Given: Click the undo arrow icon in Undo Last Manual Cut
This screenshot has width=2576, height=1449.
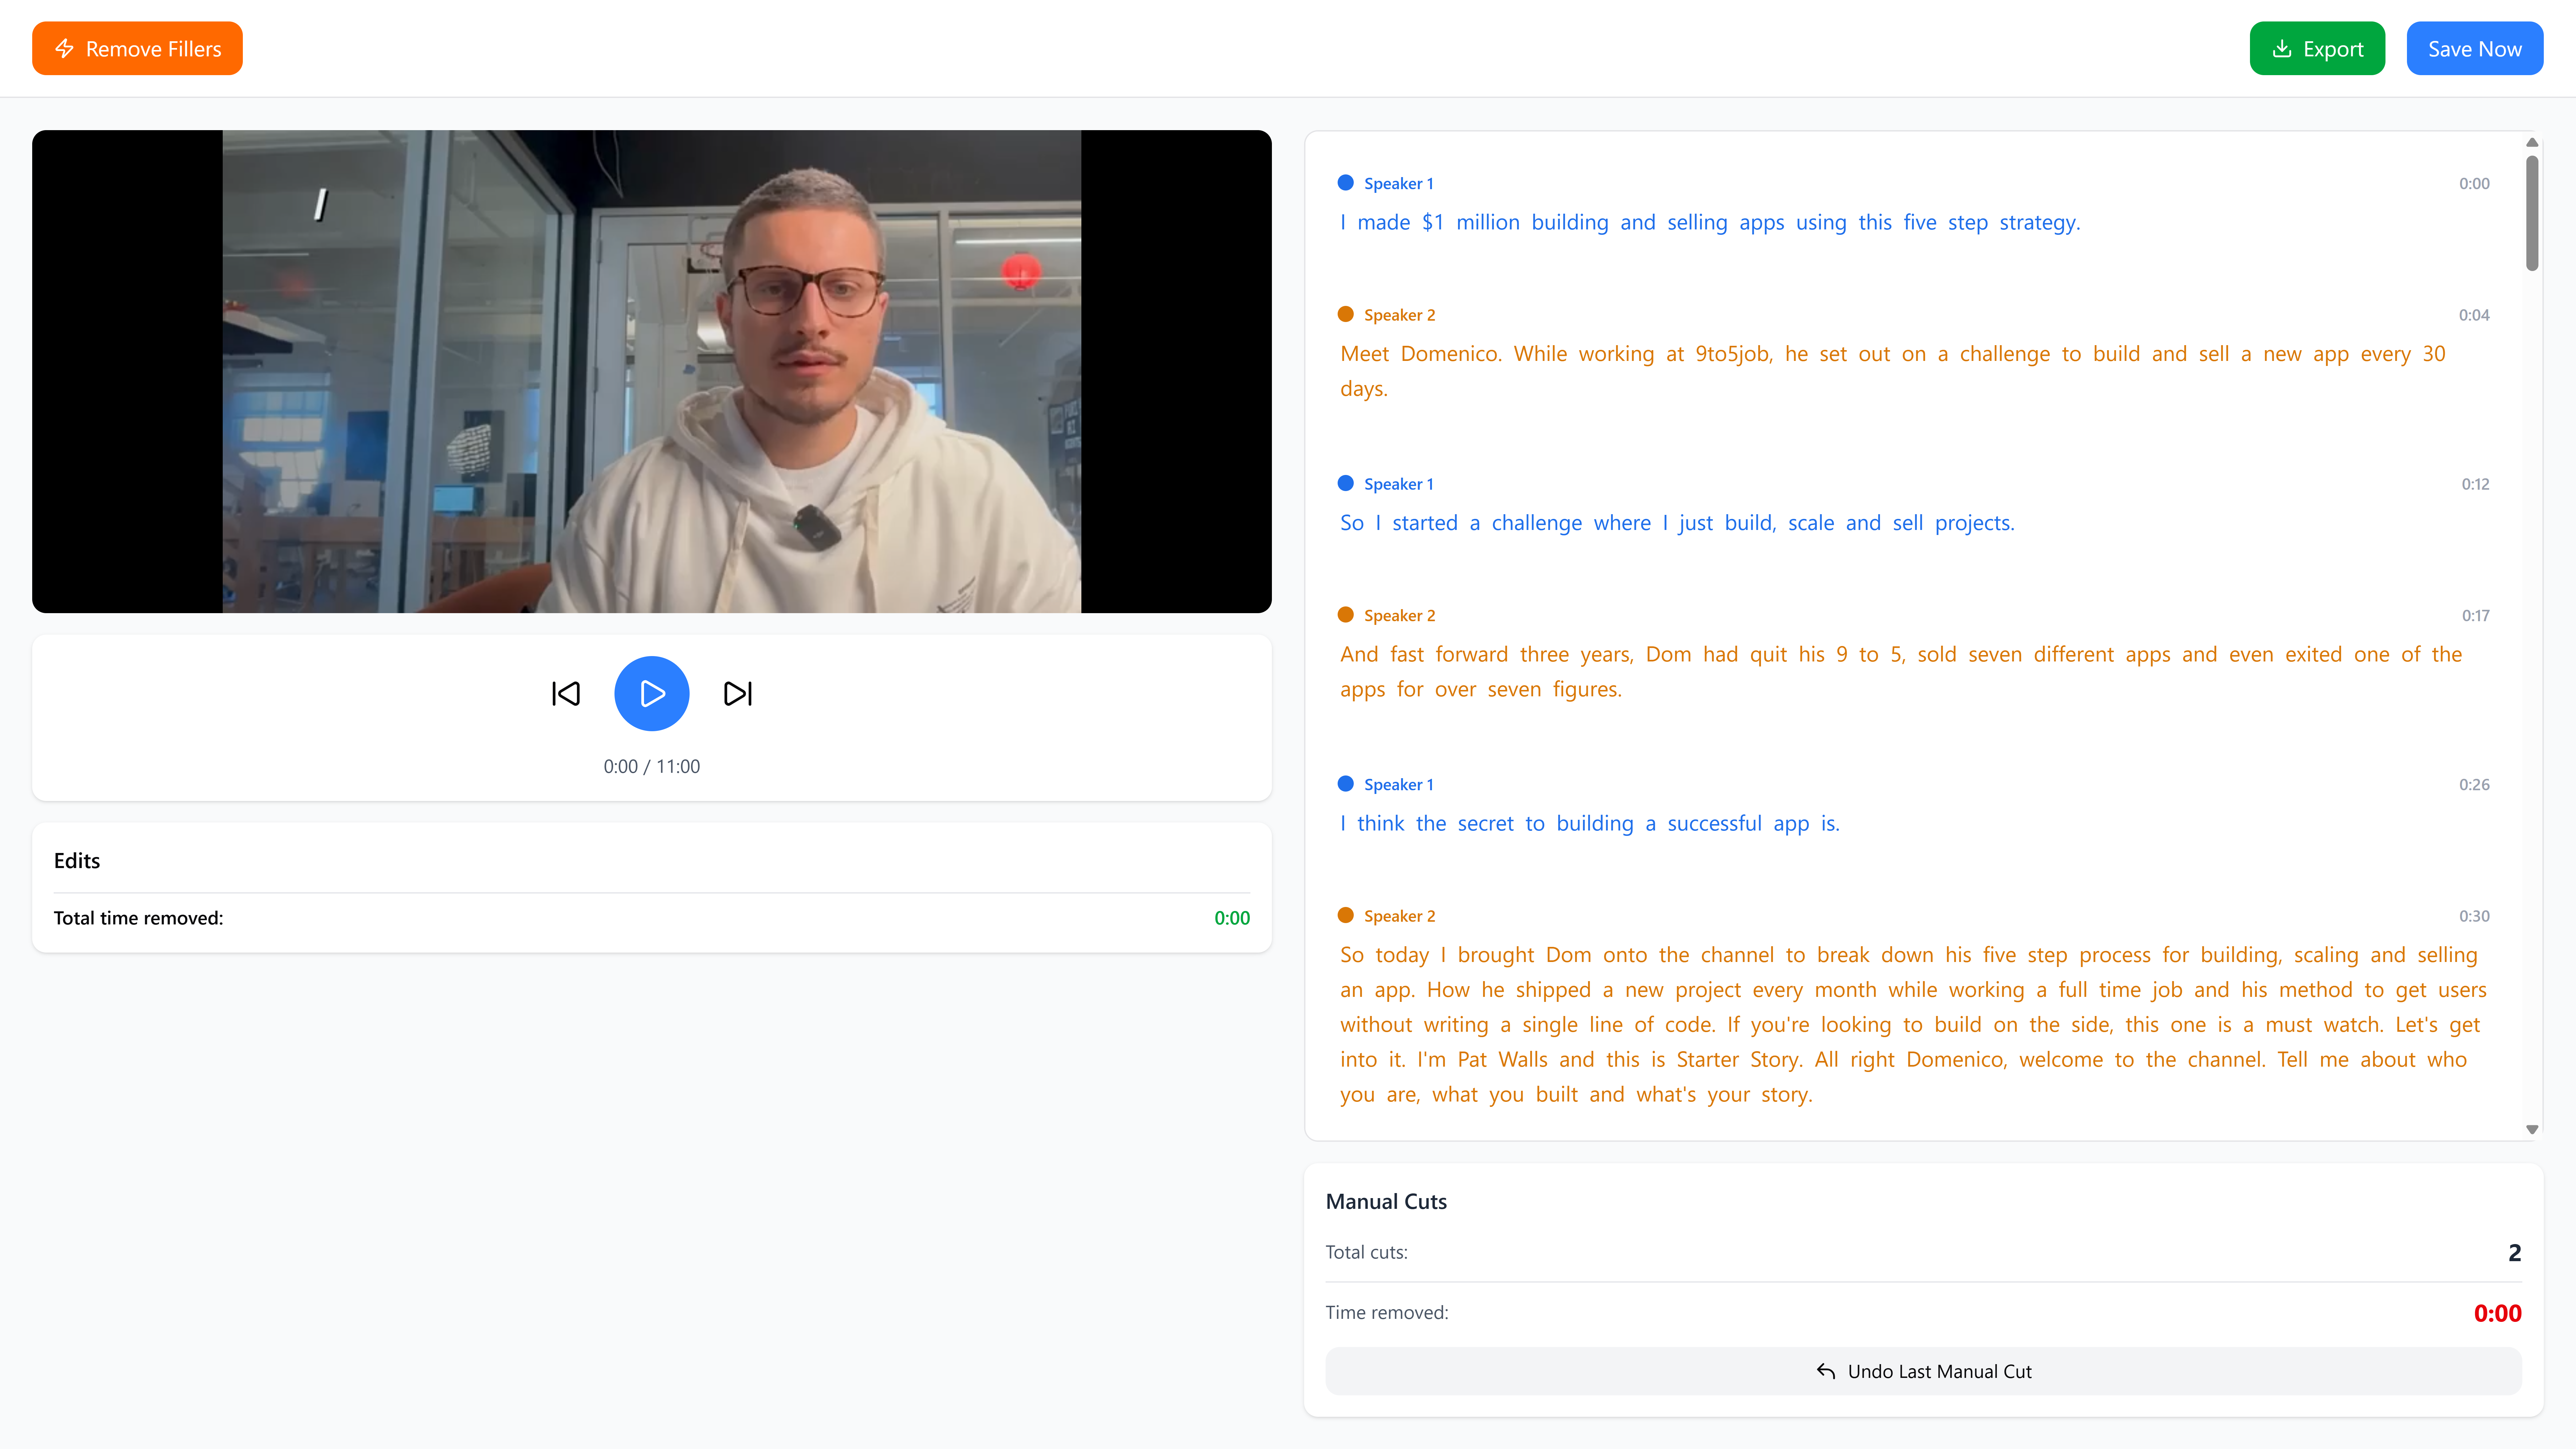Looking at the screenshot, I should (1826, 1371).
